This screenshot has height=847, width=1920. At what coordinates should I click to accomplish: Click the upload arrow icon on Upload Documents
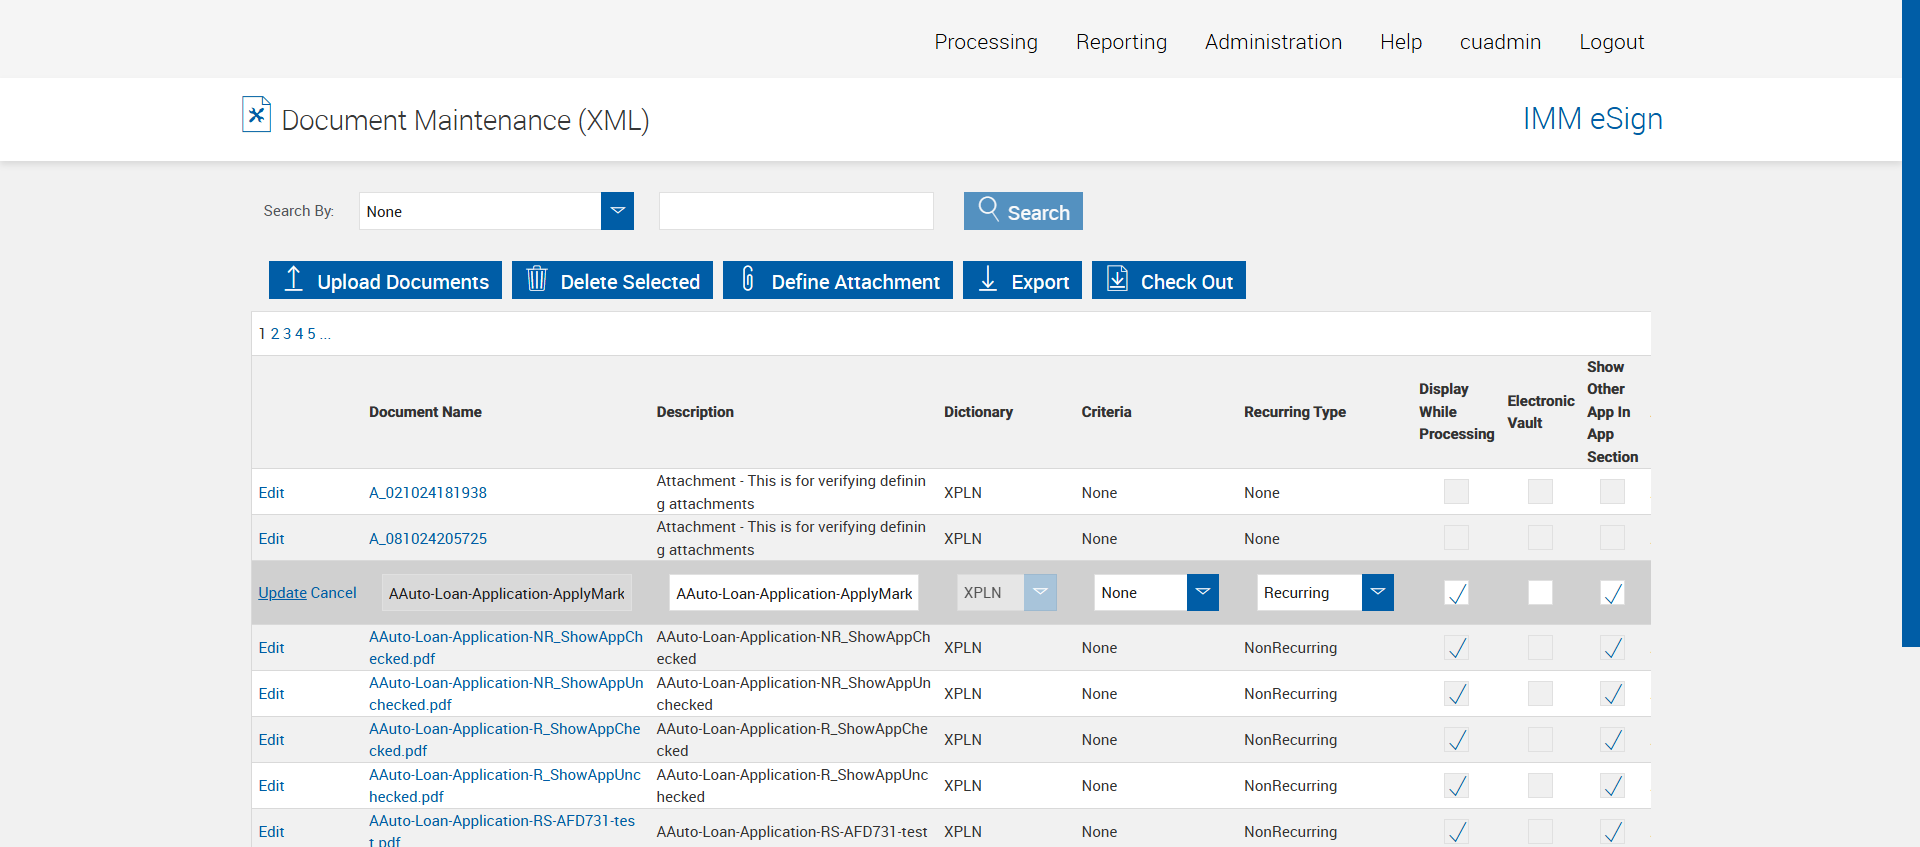[x=293, y=279]
